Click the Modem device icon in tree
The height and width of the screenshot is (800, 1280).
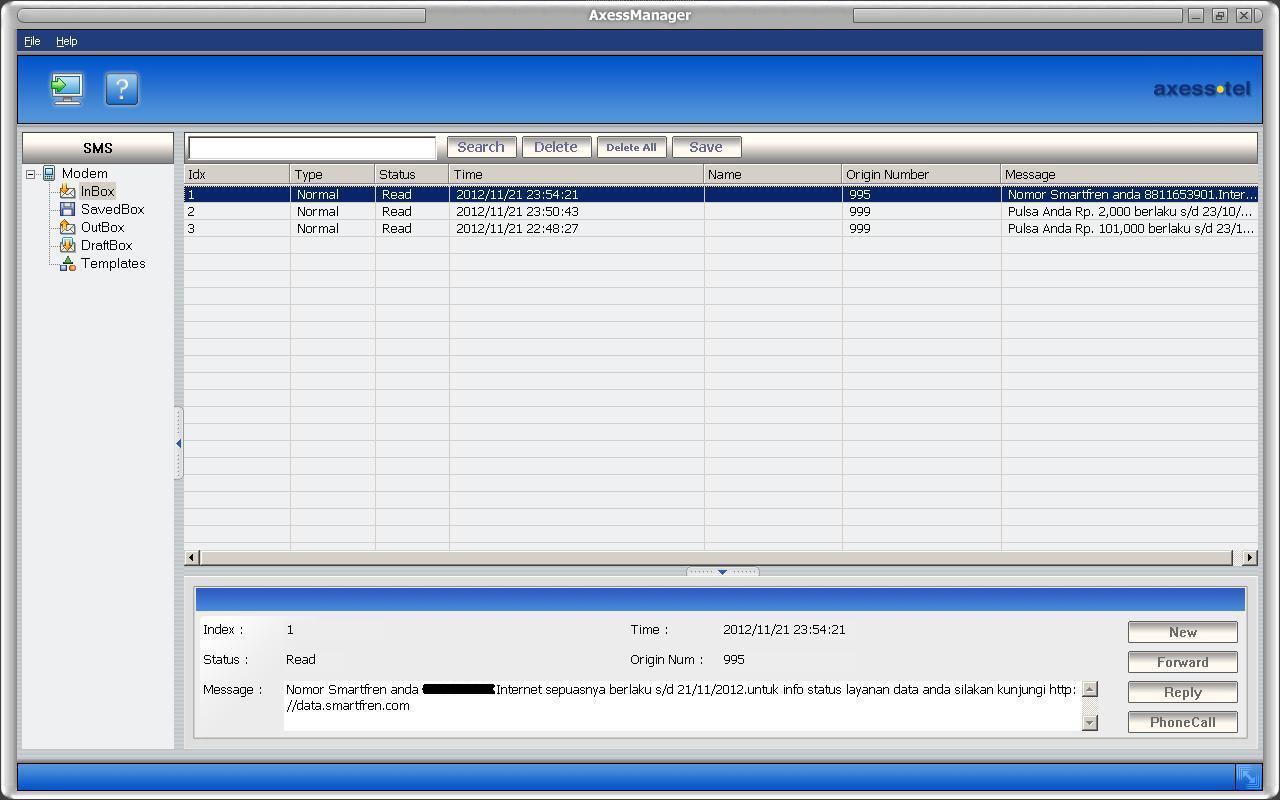tap(49, 173)
